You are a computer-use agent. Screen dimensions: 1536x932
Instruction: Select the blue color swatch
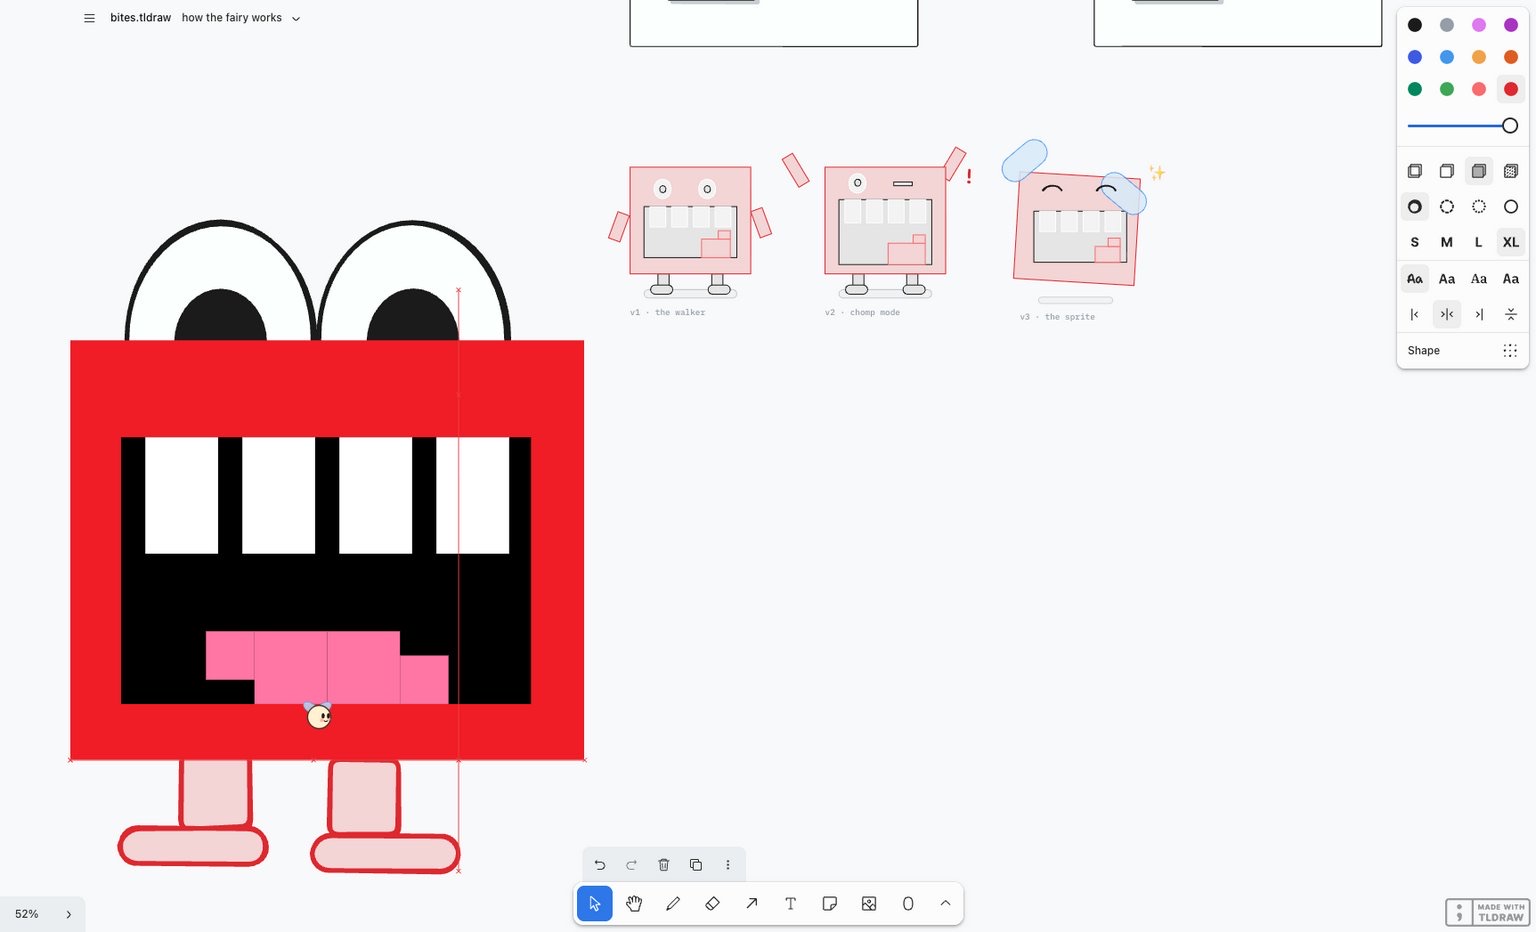[1414, 57]
